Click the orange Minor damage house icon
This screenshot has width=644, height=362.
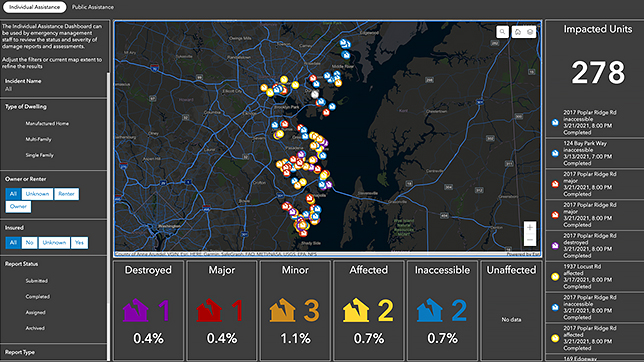[x=283, y=310]
